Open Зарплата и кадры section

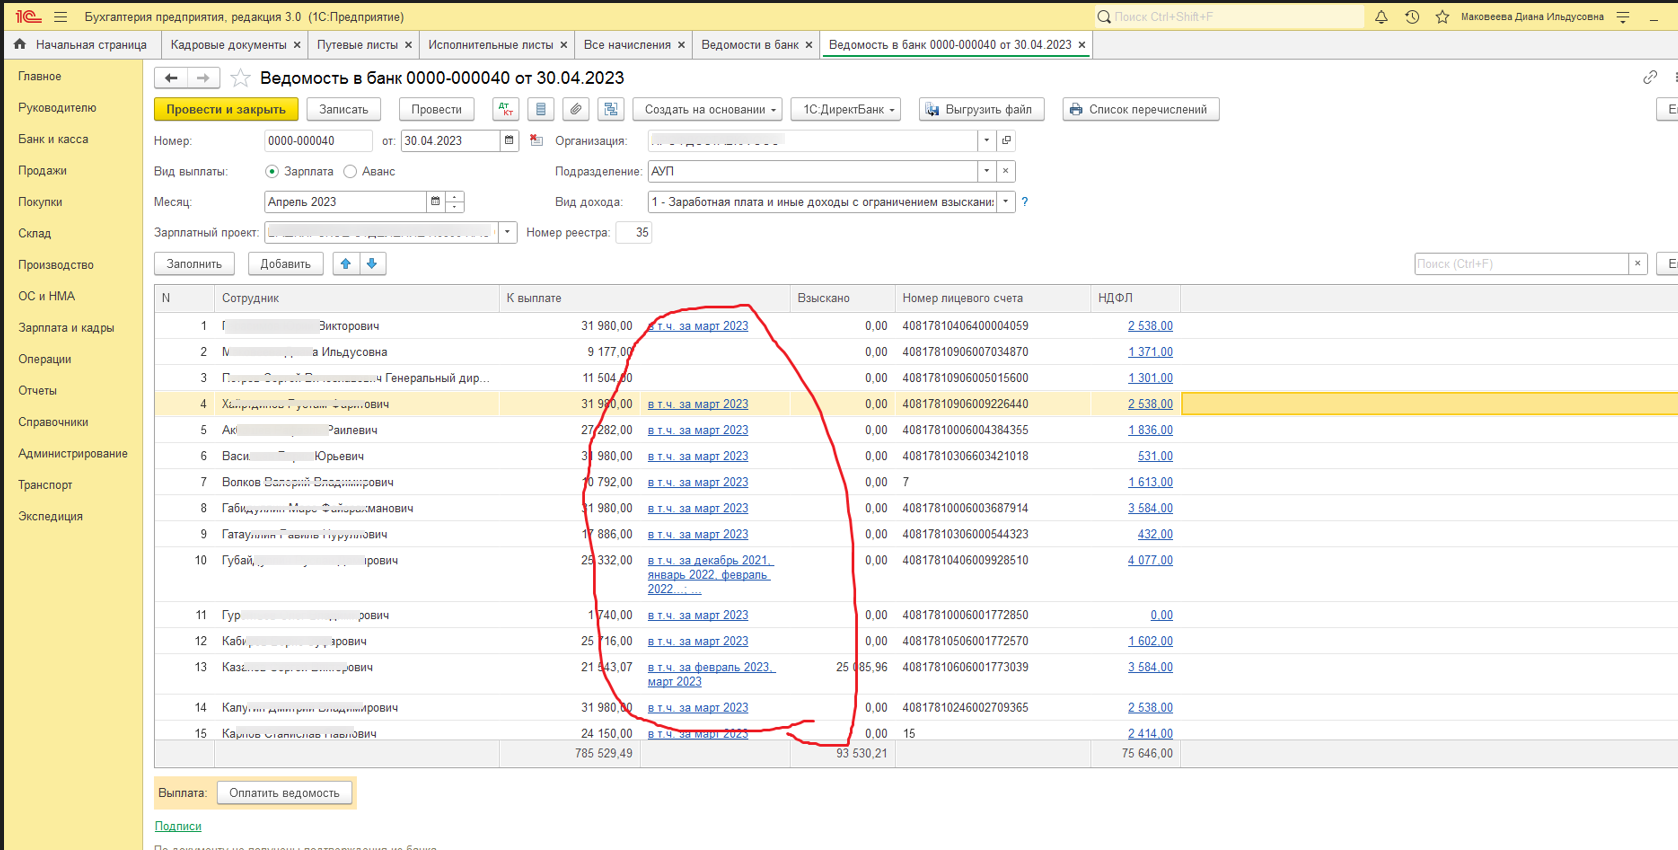tap(66, 328)
